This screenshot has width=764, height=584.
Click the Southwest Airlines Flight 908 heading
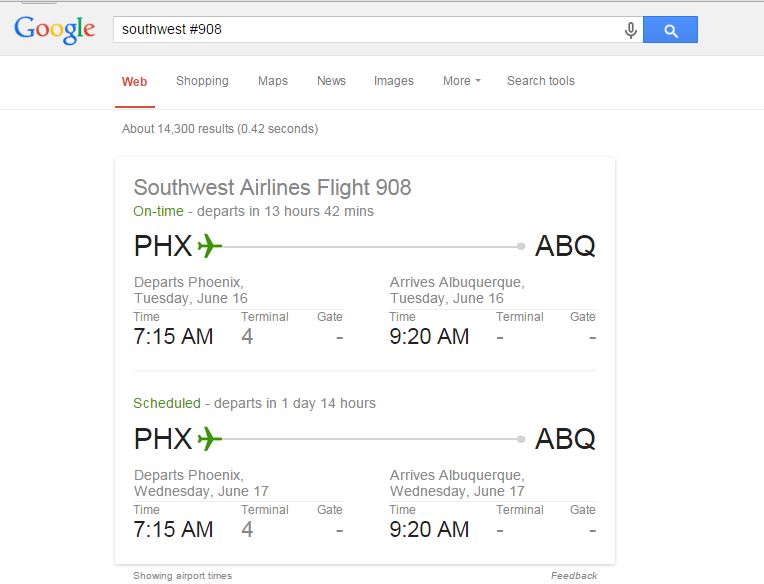coord(272,188)
